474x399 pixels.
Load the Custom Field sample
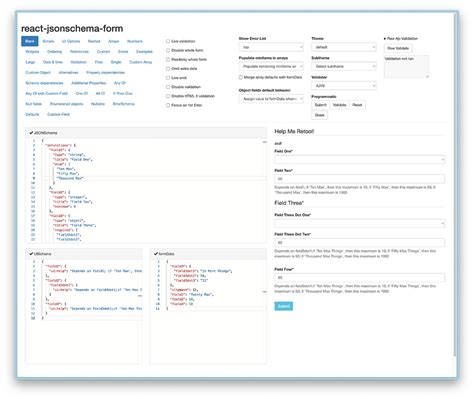pos(58,114)
